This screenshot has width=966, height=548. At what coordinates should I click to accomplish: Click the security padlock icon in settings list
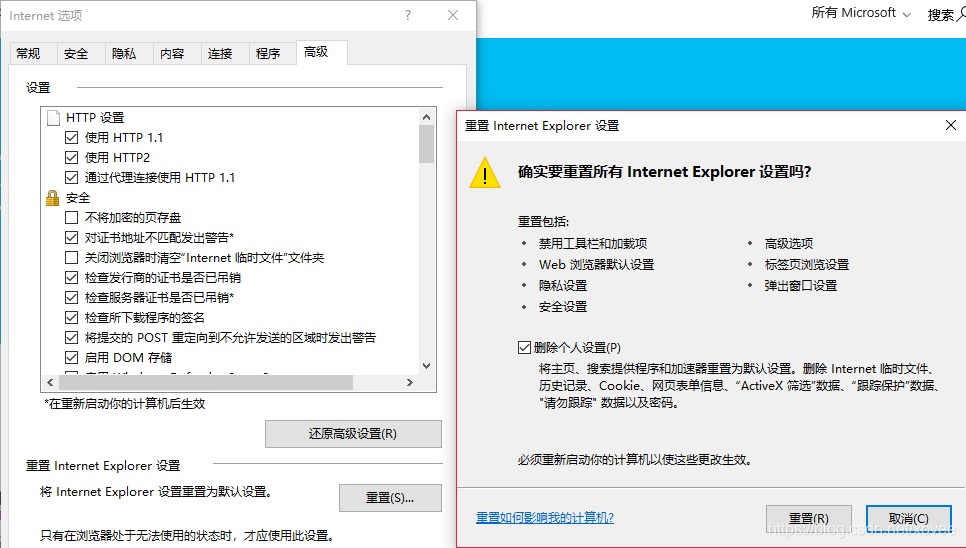(53, 198)
